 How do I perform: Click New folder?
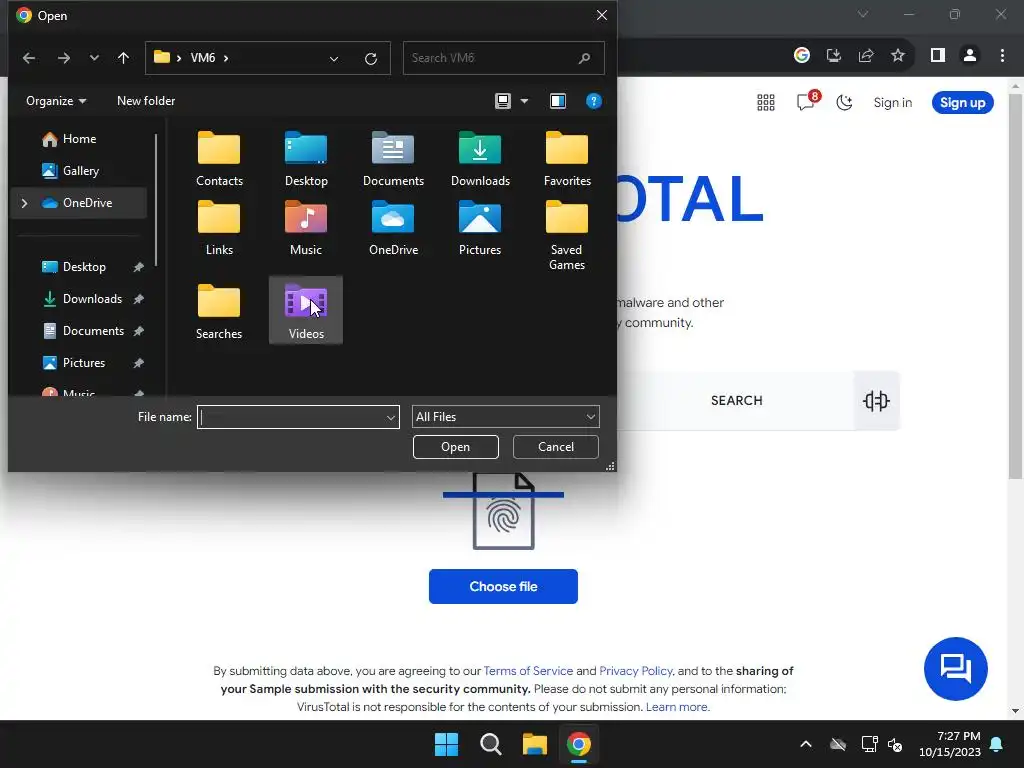pyautogui.click(x=146, y=101)
